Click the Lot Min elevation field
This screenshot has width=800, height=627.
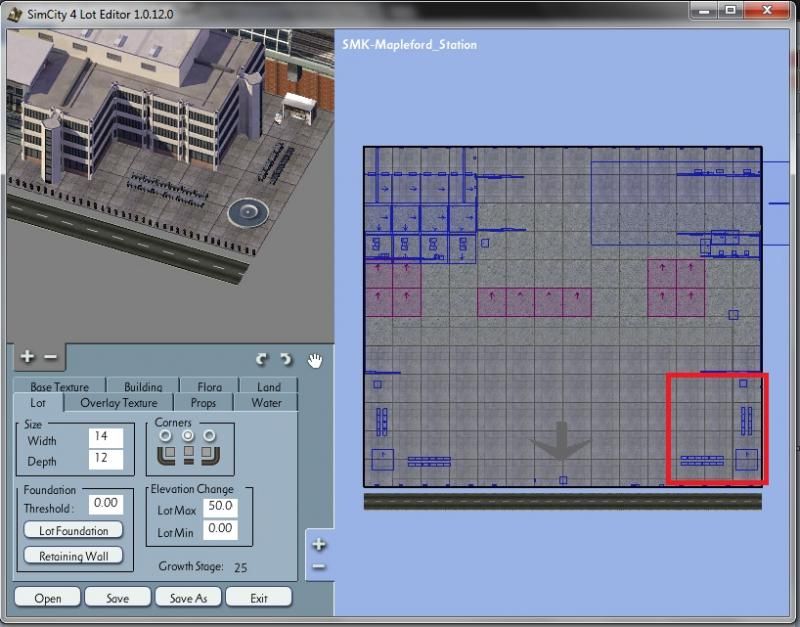point(220,529)
